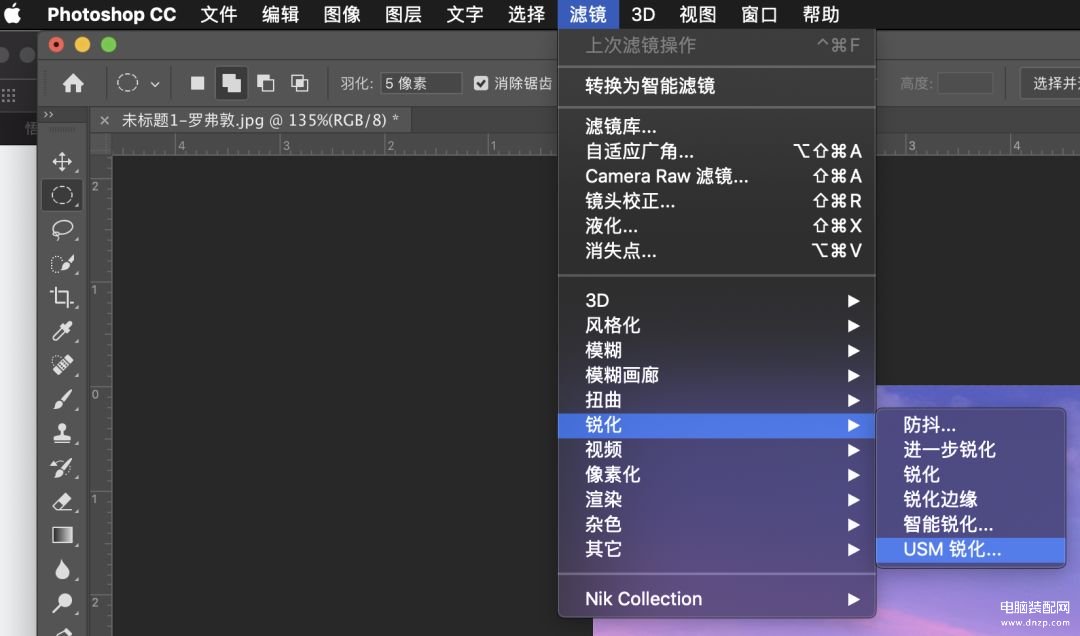Viewport: 1080px width, 636px height.
Task: Apply the 进一步锐化 filter
Action: [x=970, y=449]
